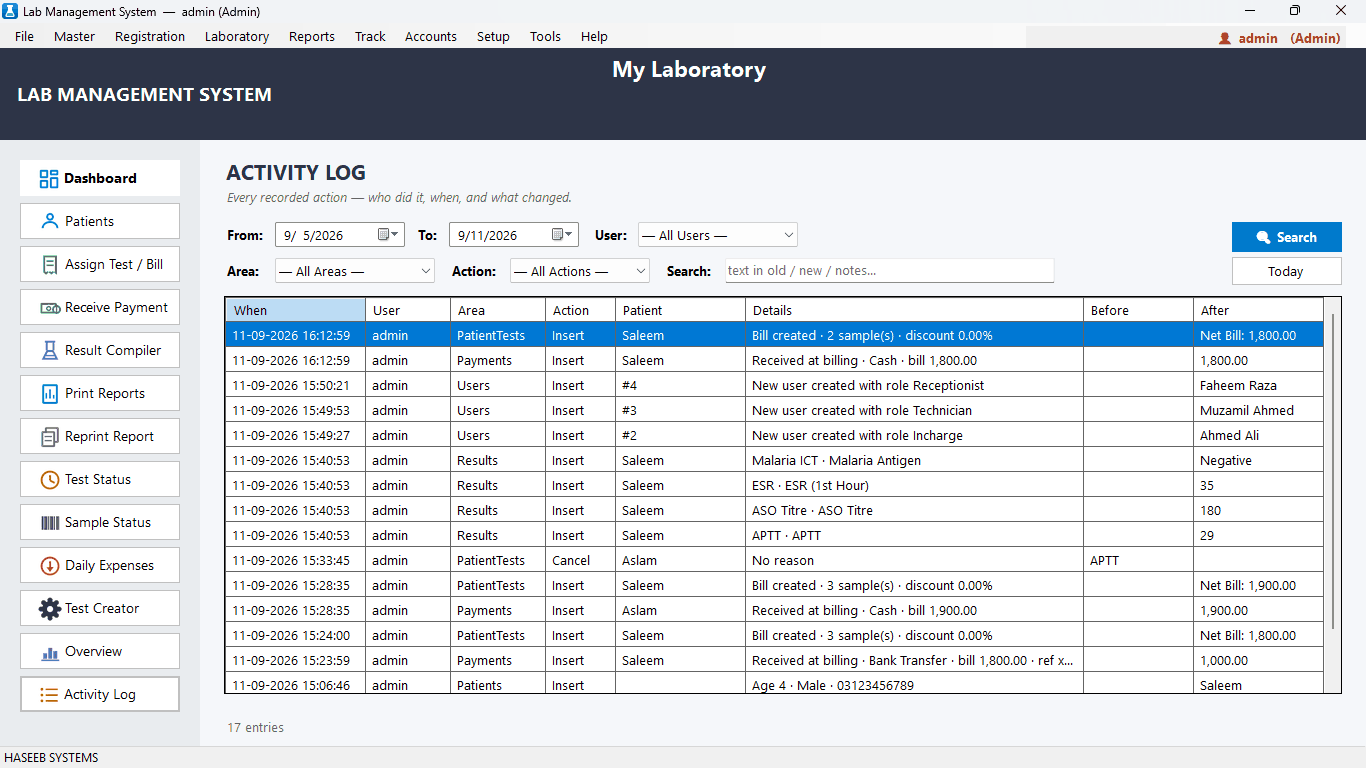Select the ESR (1st Hour) result row

pyautogui.click(x=774, y=485)
